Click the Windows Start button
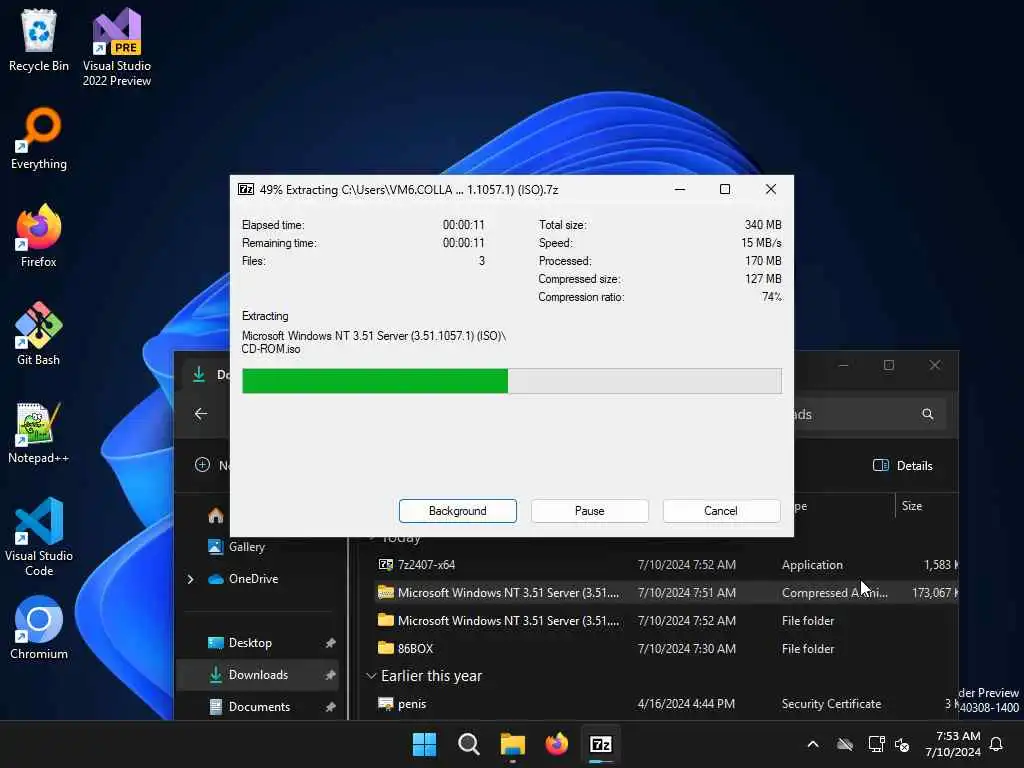Screen dimensions: 1024x768 pos(424,744)
